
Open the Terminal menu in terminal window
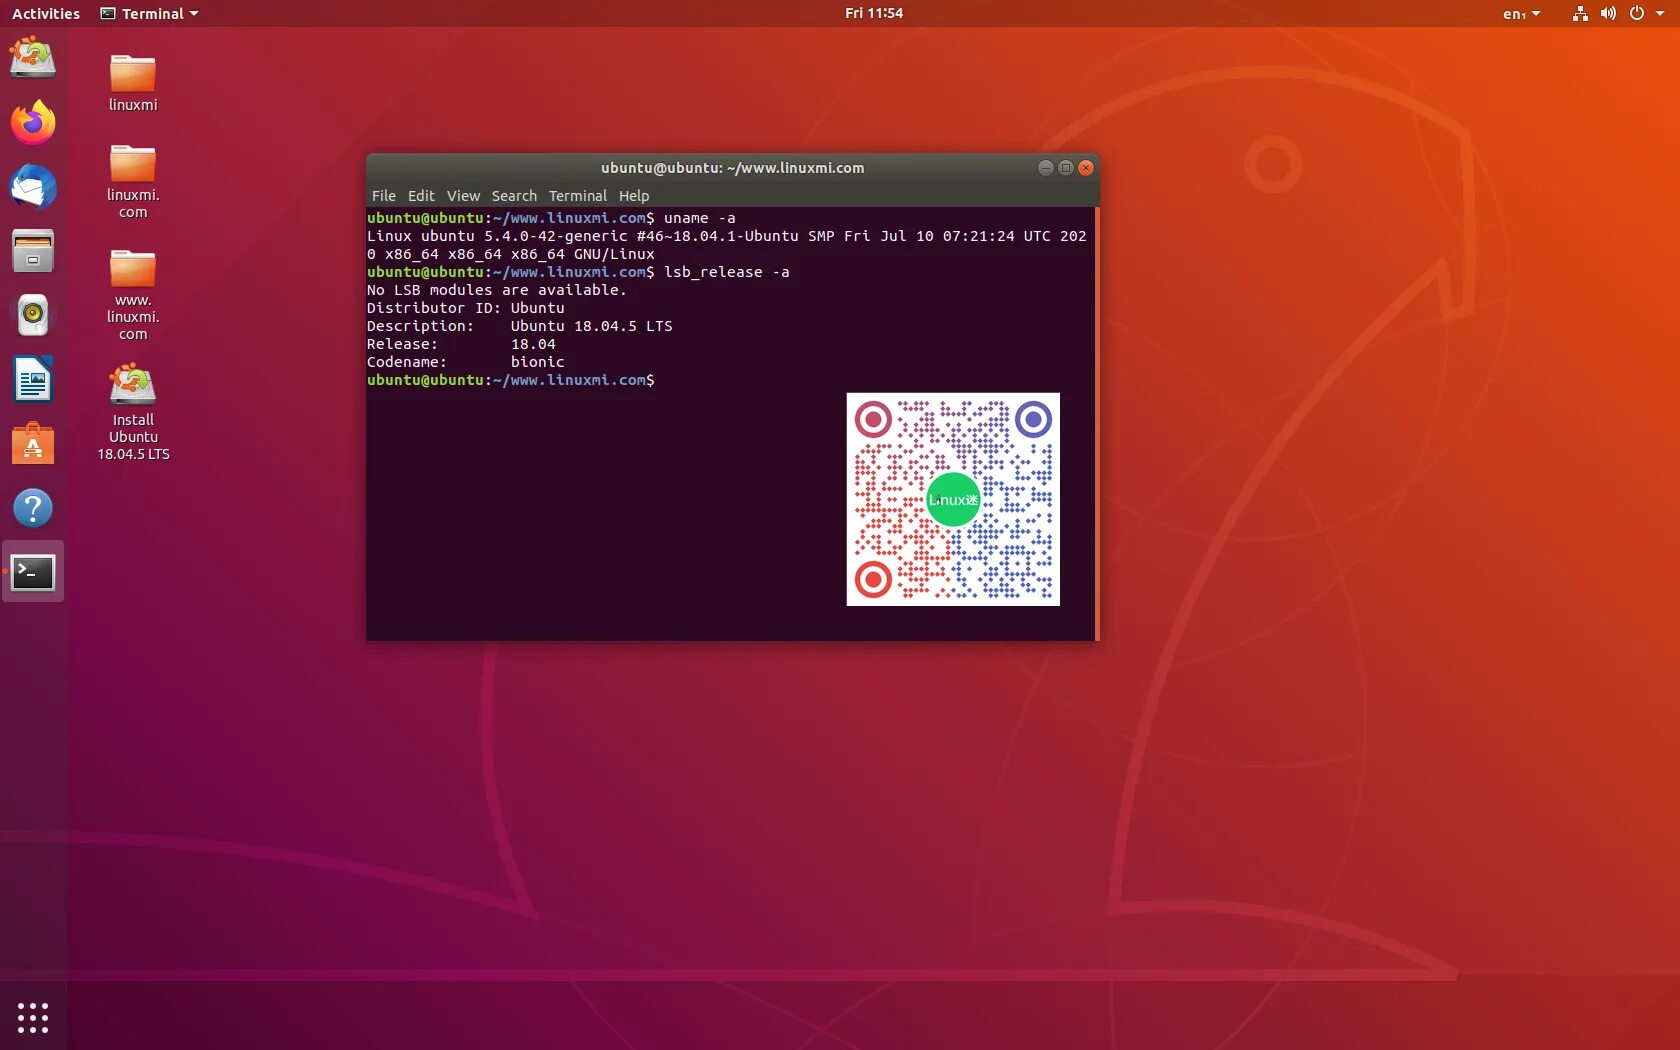(x=577, y=196)
